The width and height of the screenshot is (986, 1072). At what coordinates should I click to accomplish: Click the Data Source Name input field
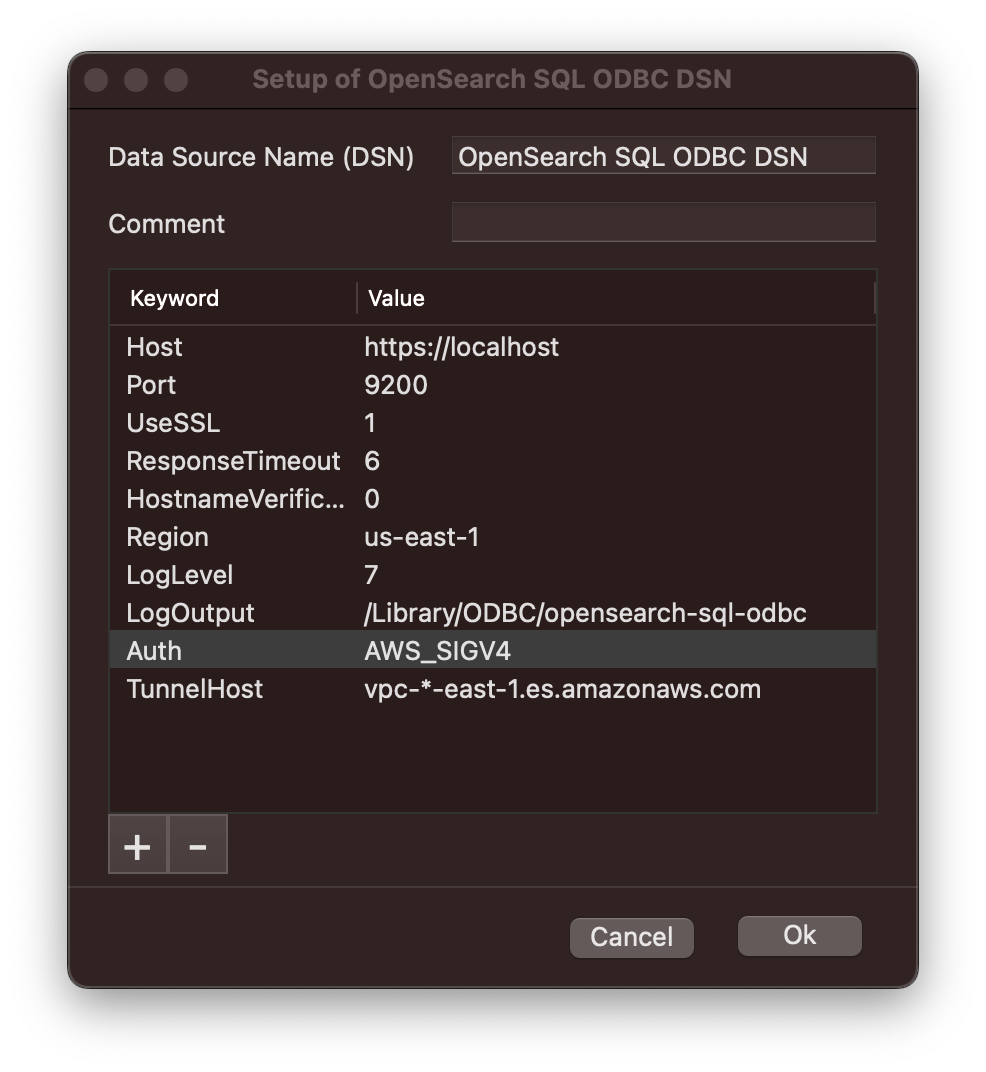coord(663,156)
